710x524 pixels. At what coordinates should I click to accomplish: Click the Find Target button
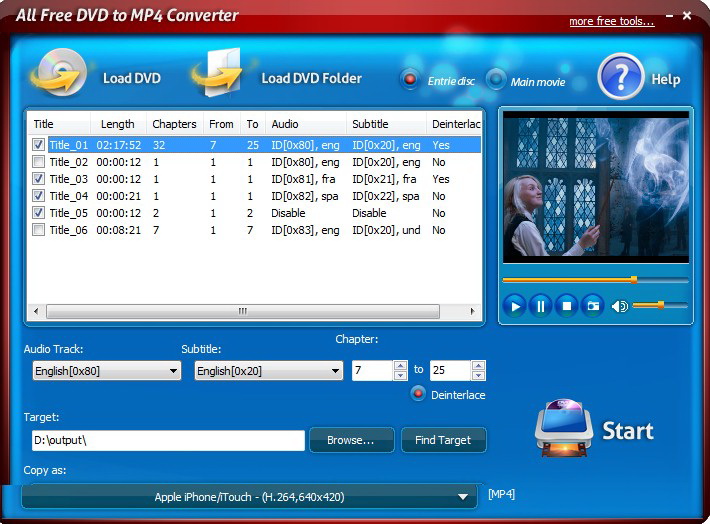click(443, 440)
